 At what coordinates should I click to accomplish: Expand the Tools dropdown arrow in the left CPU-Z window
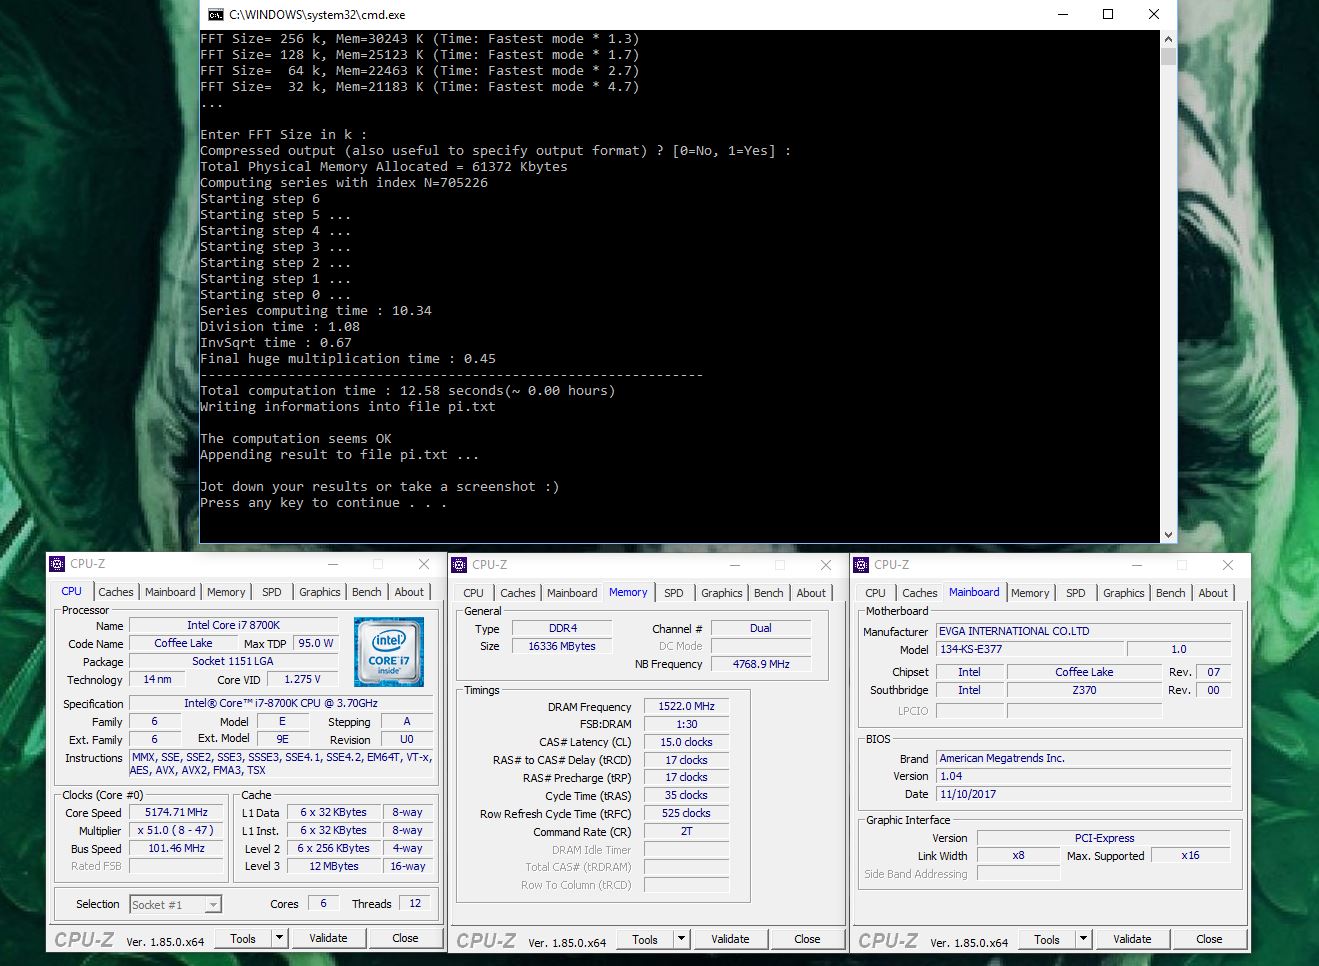tap(280, 938)
